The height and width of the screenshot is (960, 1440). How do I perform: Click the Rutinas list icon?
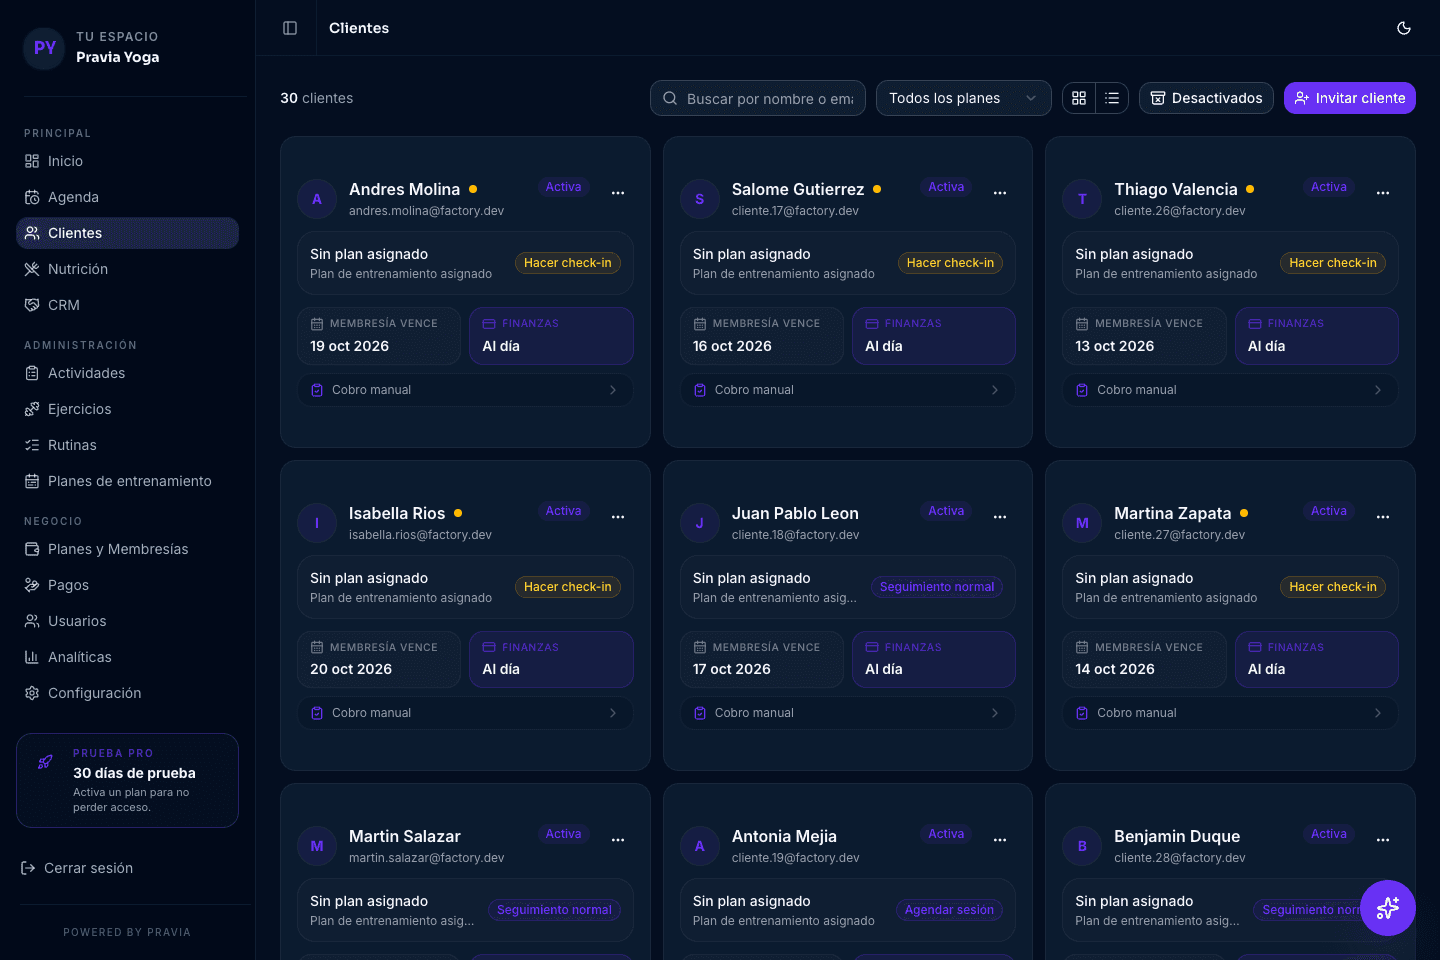(x=32, y=445)
